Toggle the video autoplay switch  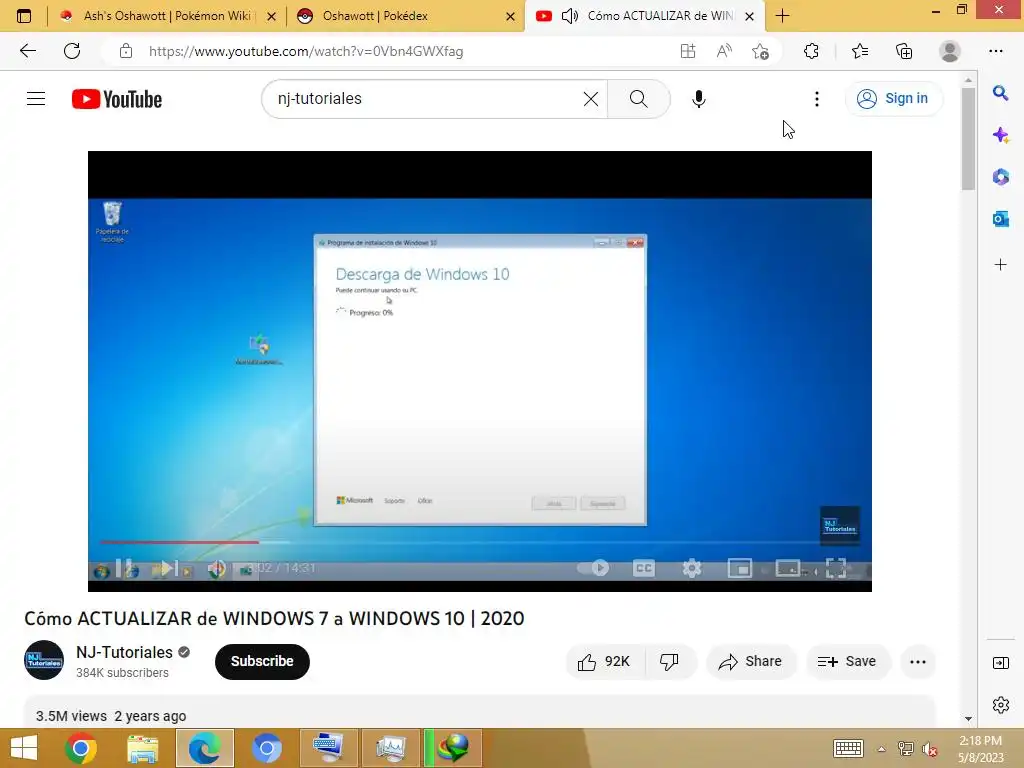593,568
